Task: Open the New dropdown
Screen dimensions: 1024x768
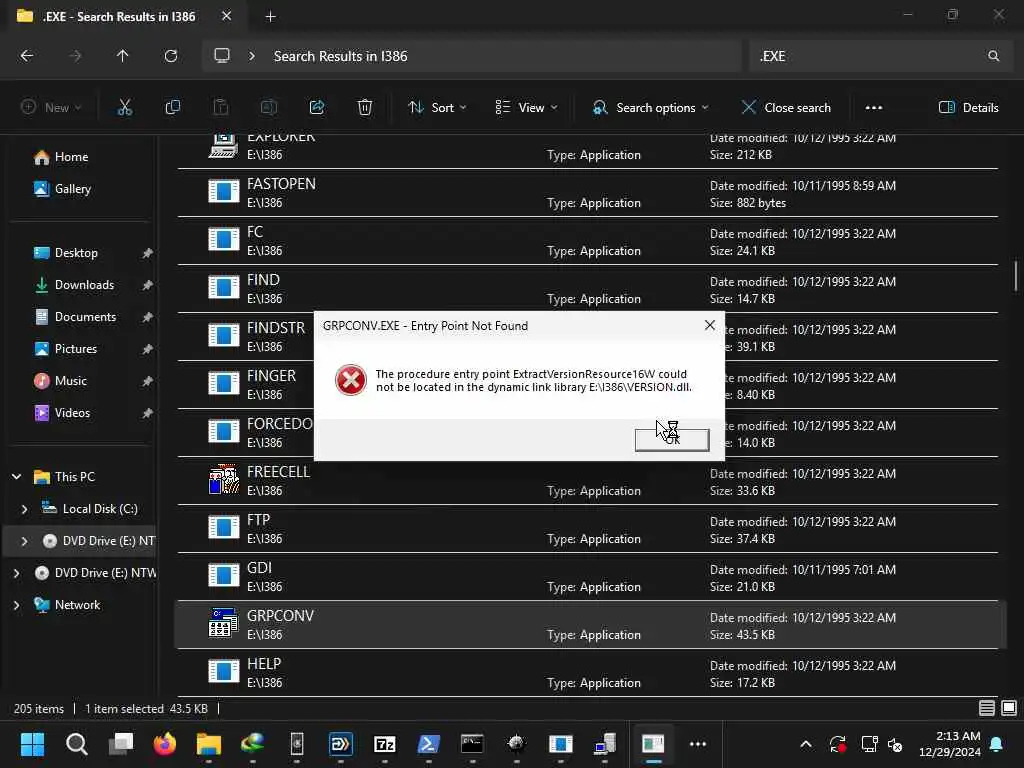Action: click(51, 108)
